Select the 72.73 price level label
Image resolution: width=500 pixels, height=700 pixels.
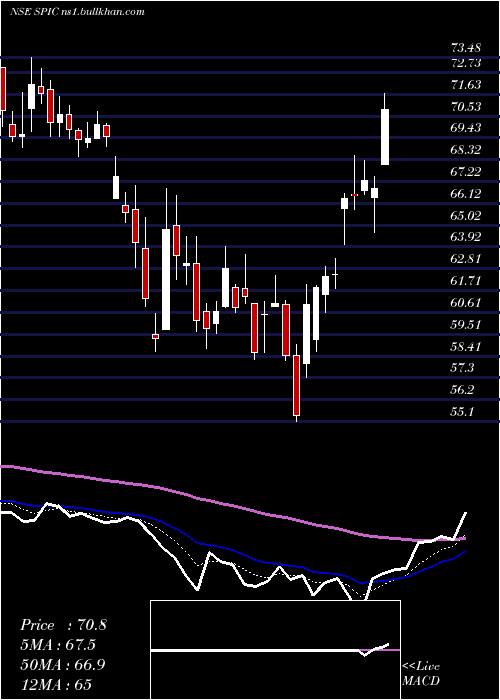(466, 63)
